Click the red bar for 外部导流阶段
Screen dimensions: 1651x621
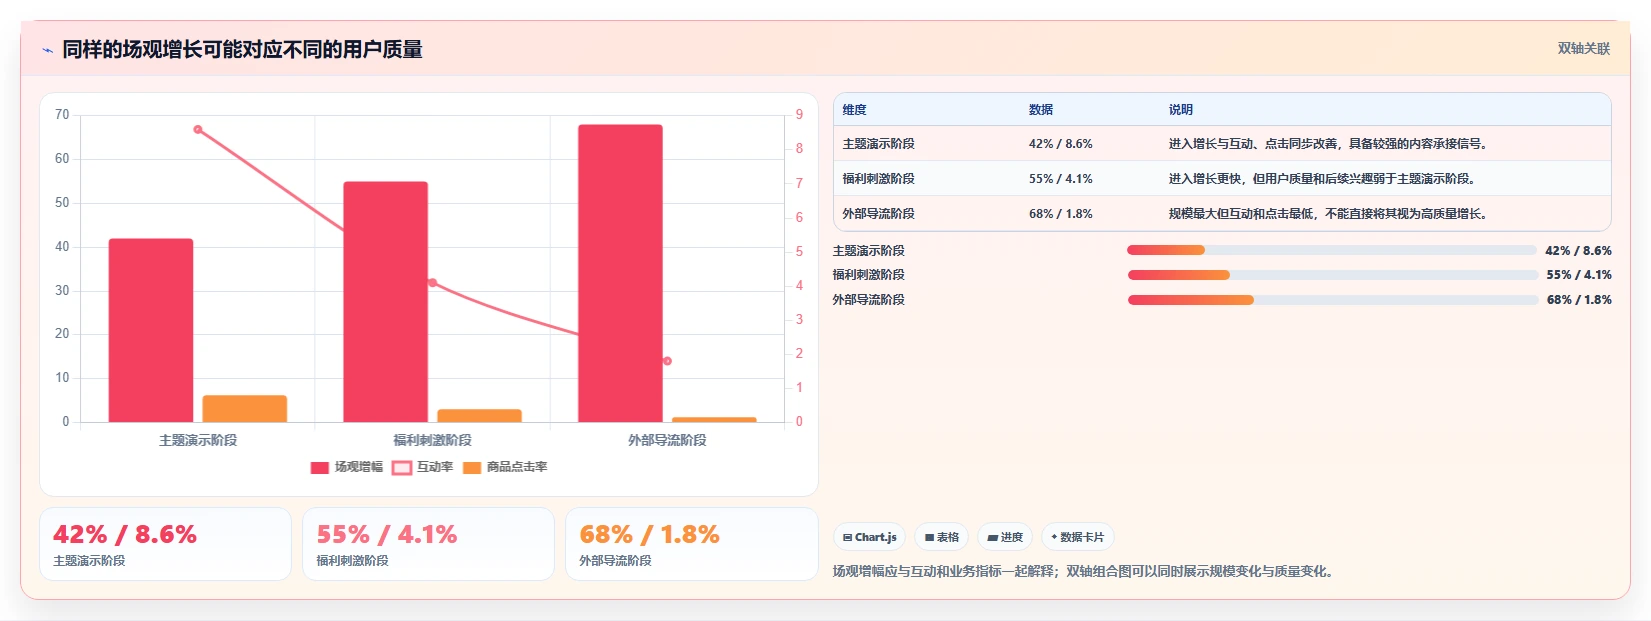pos(620,273)
